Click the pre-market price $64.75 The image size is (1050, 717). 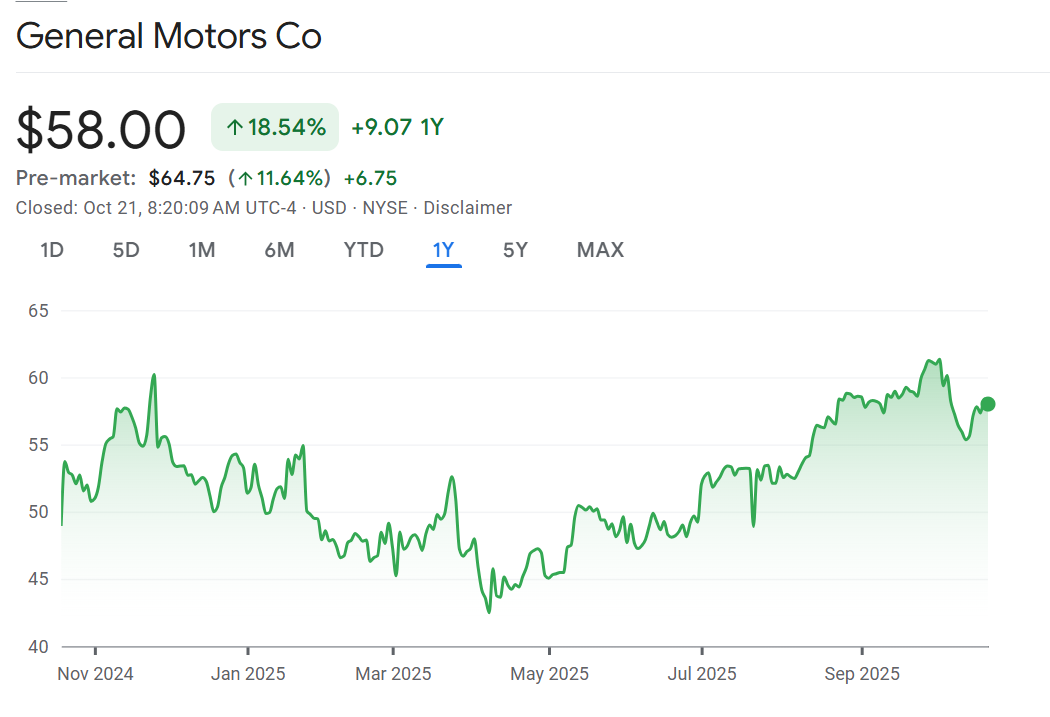pos(182,179)
